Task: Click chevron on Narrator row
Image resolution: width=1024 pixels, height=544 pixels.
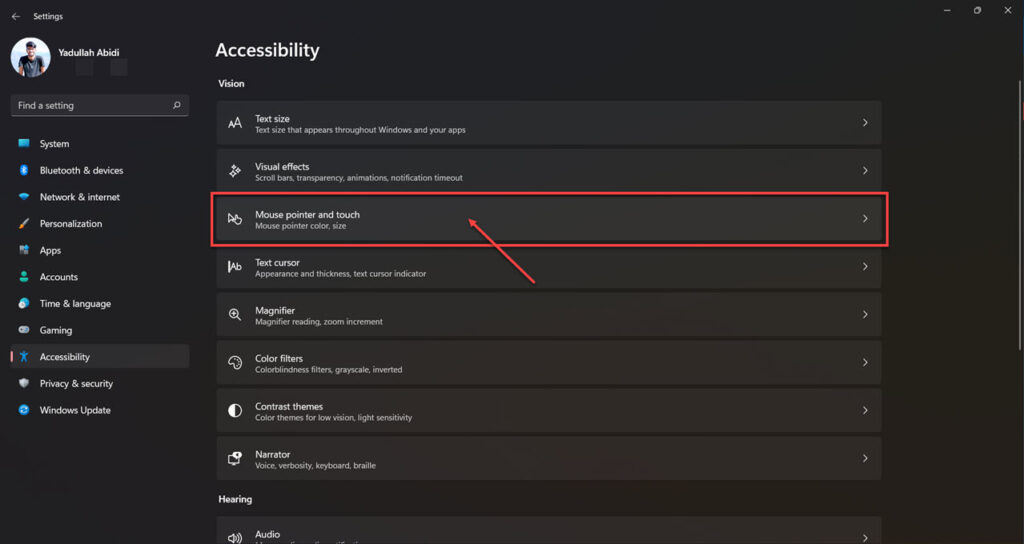Action: coord(865,458)
